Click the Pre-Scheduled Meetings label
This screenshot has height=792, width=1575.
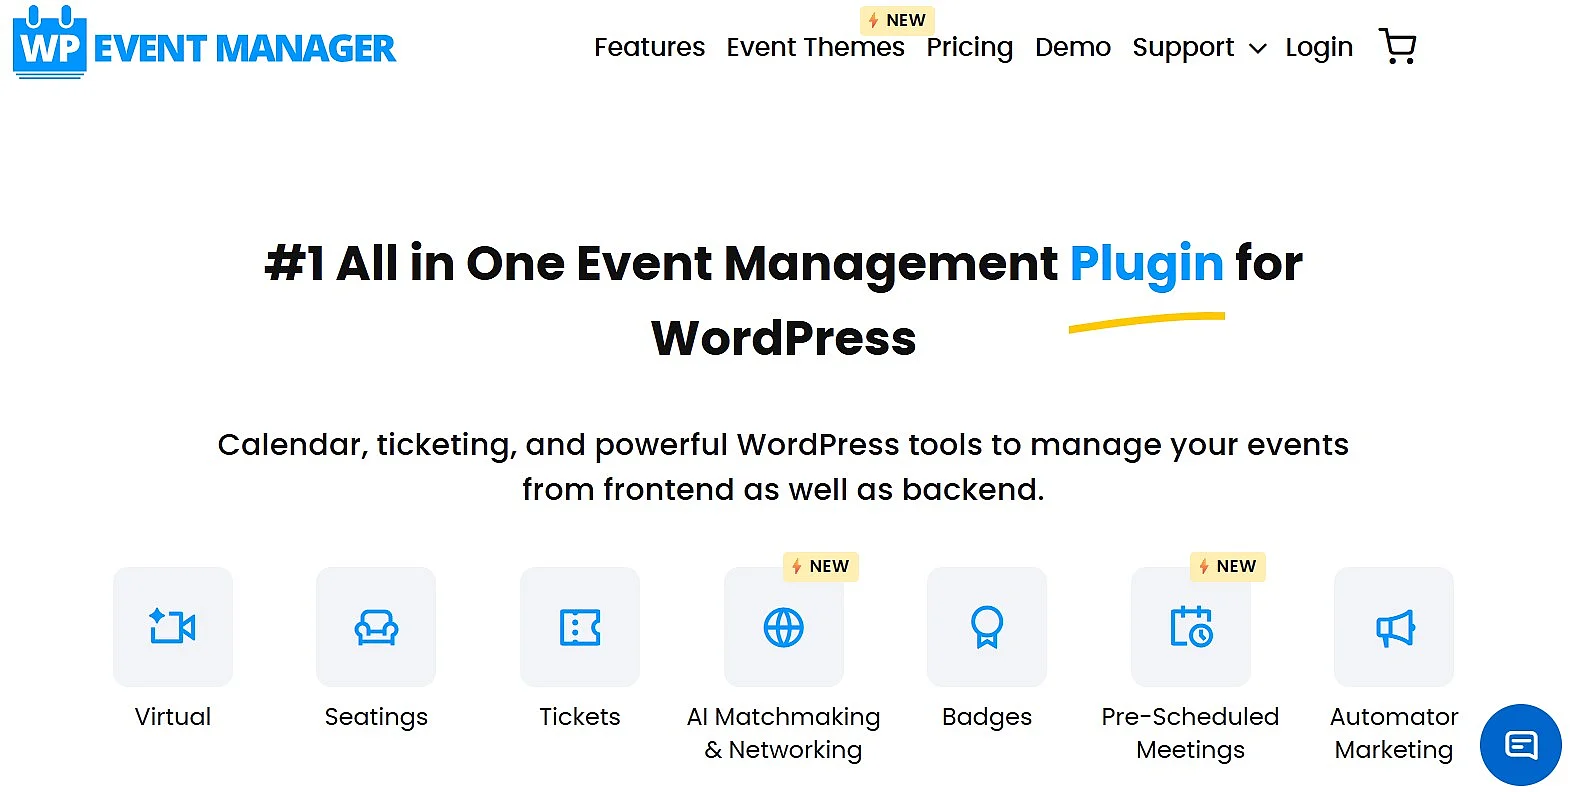pos(1190,733)
